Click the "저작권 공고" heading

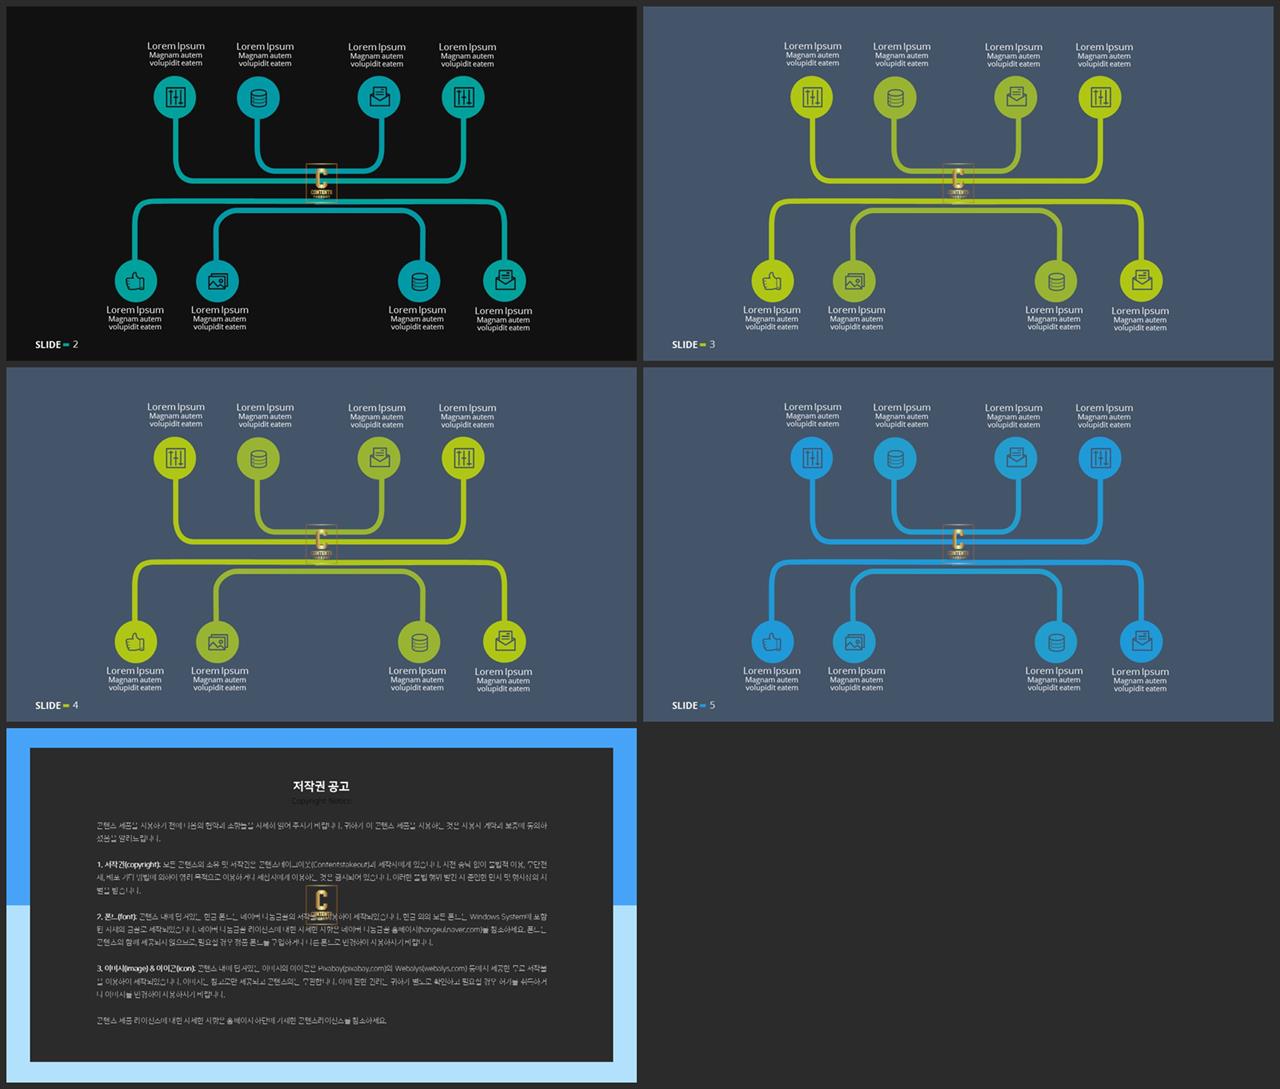321,786
